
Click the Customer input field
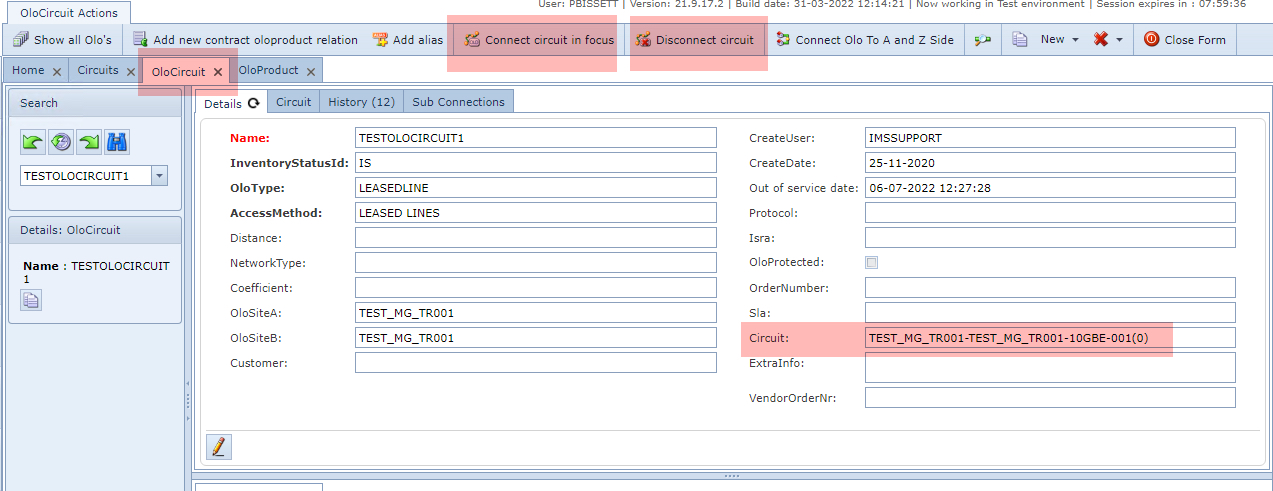click(535, 363)
